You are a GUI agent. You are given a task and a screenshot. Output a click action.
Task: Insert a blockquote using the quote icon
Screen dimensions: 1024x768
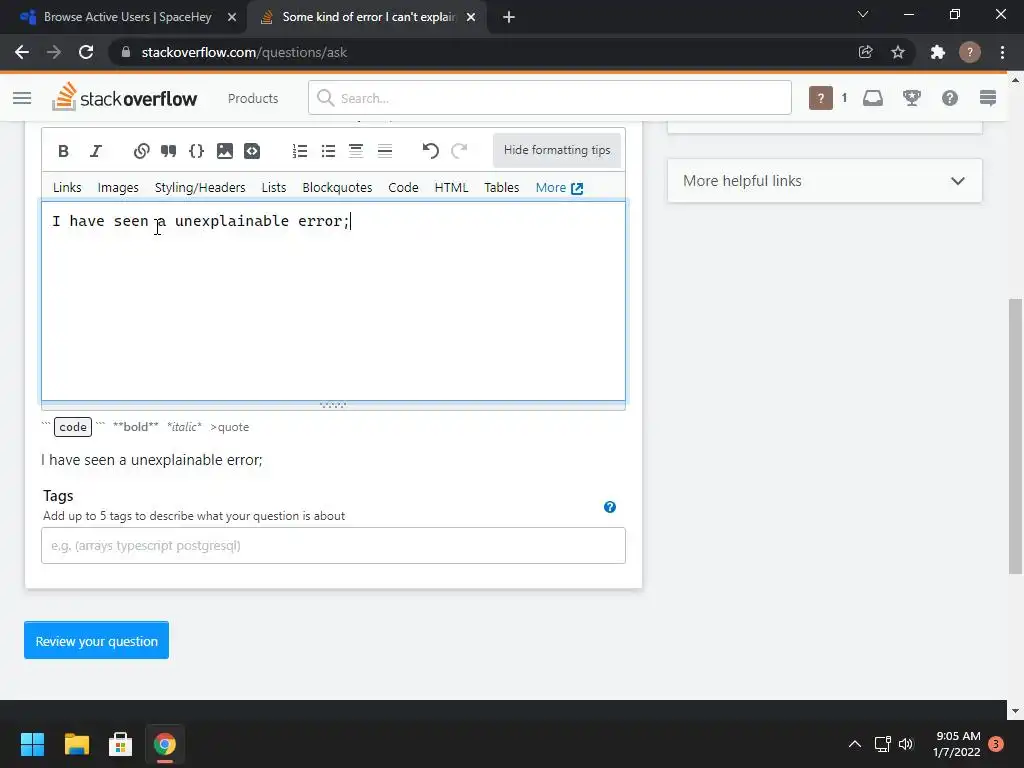point(168,151)
